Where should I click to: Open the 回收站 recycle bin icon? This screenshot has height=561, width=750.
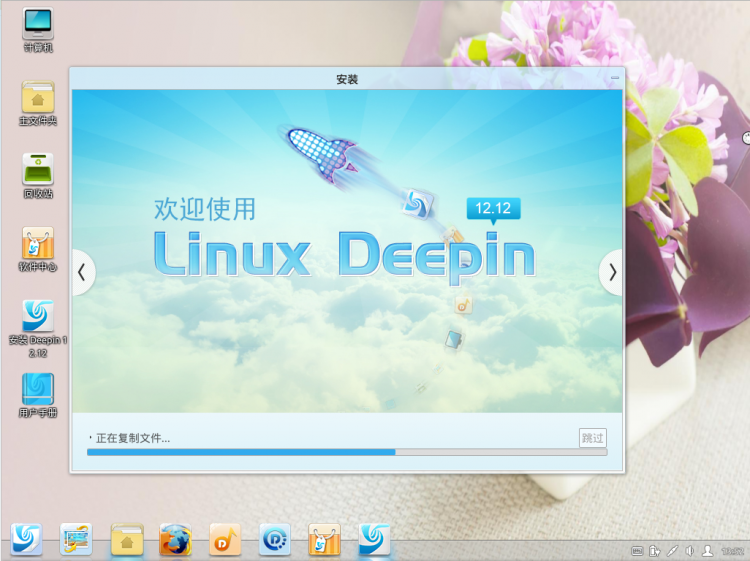tap(38, 176)
